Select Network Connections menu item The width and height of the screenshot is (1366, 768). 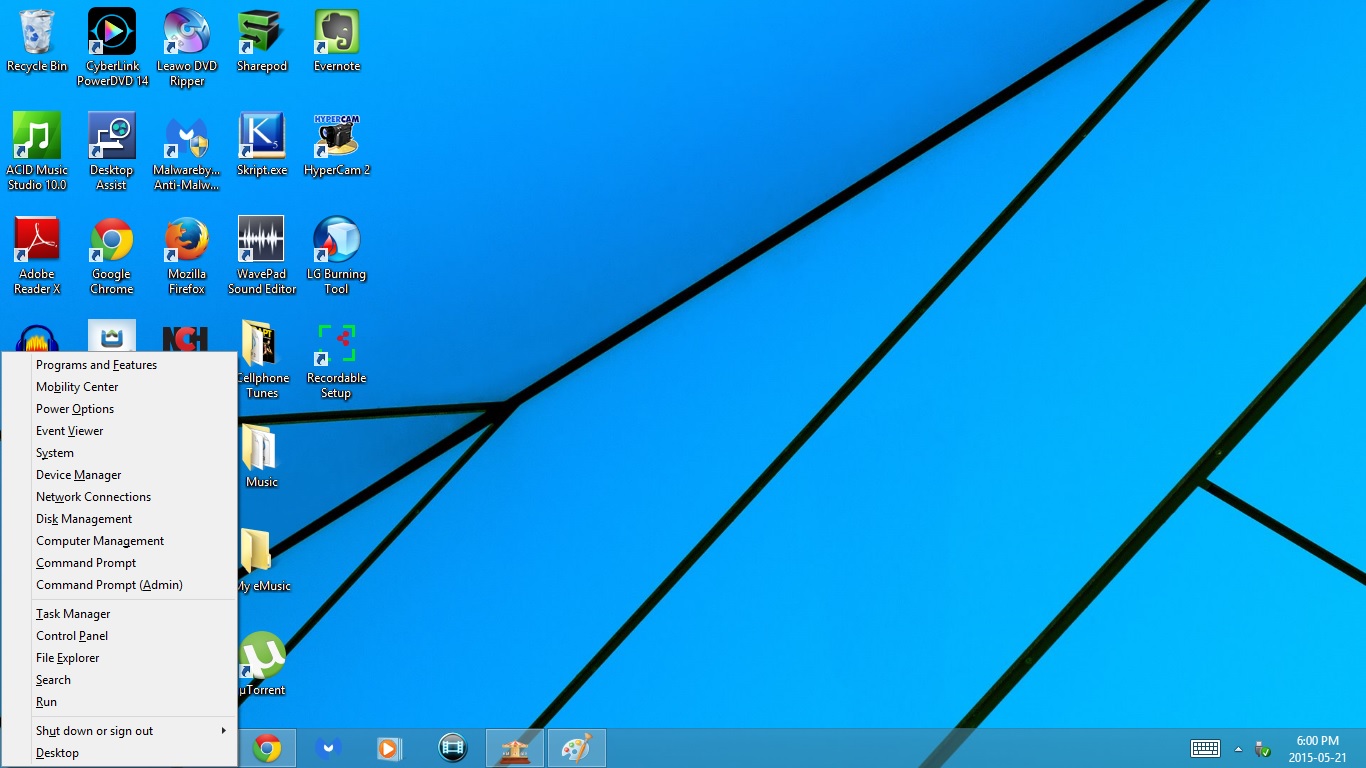click(119, 497)
